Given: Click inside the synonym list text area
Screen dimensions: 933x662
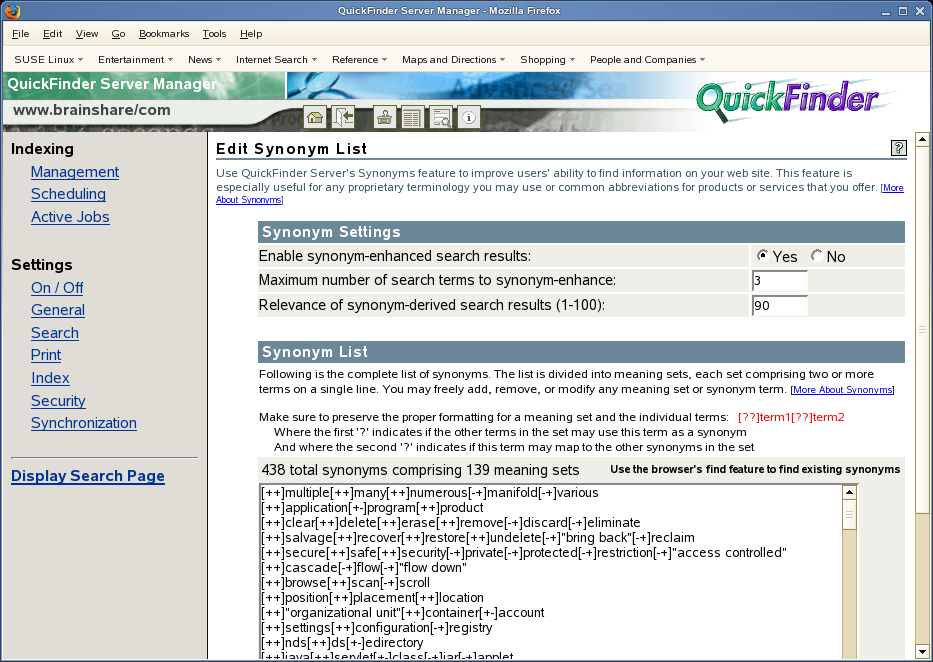Looking at the screenshot, I should pos(551,571).
